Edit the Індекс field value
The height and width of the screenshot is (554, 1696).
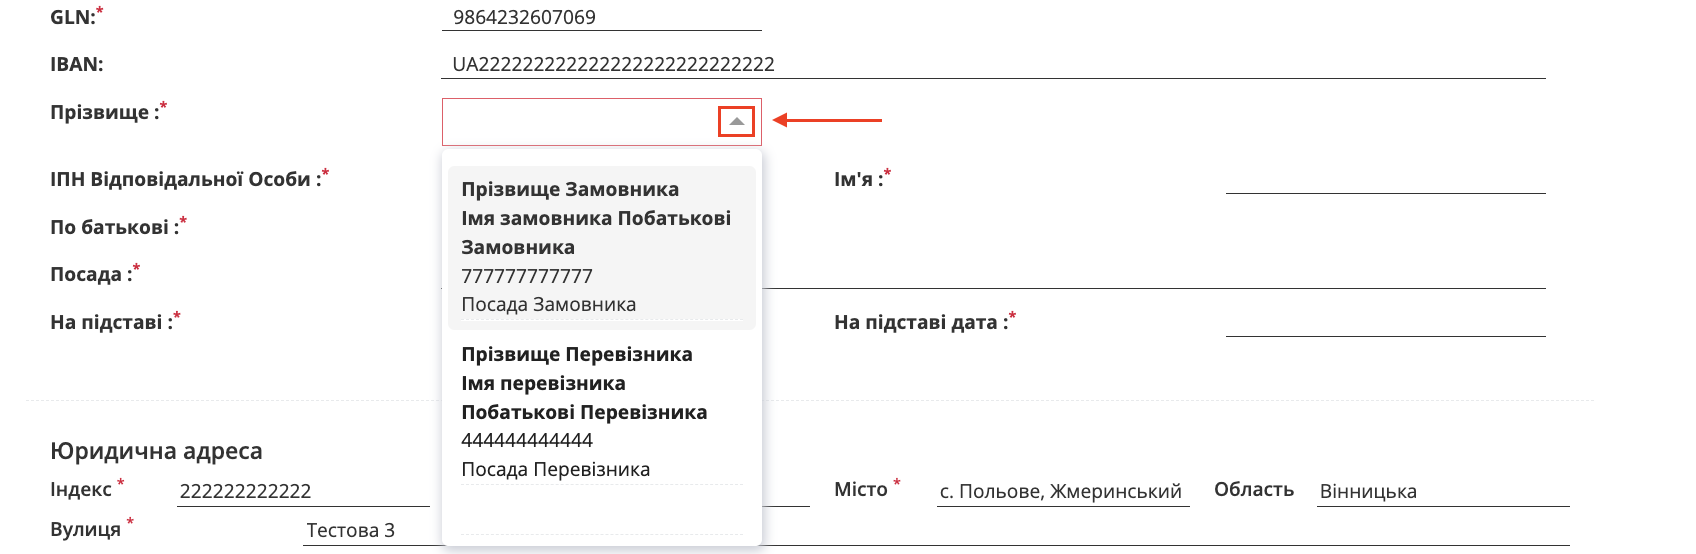[x=302, y=491]
